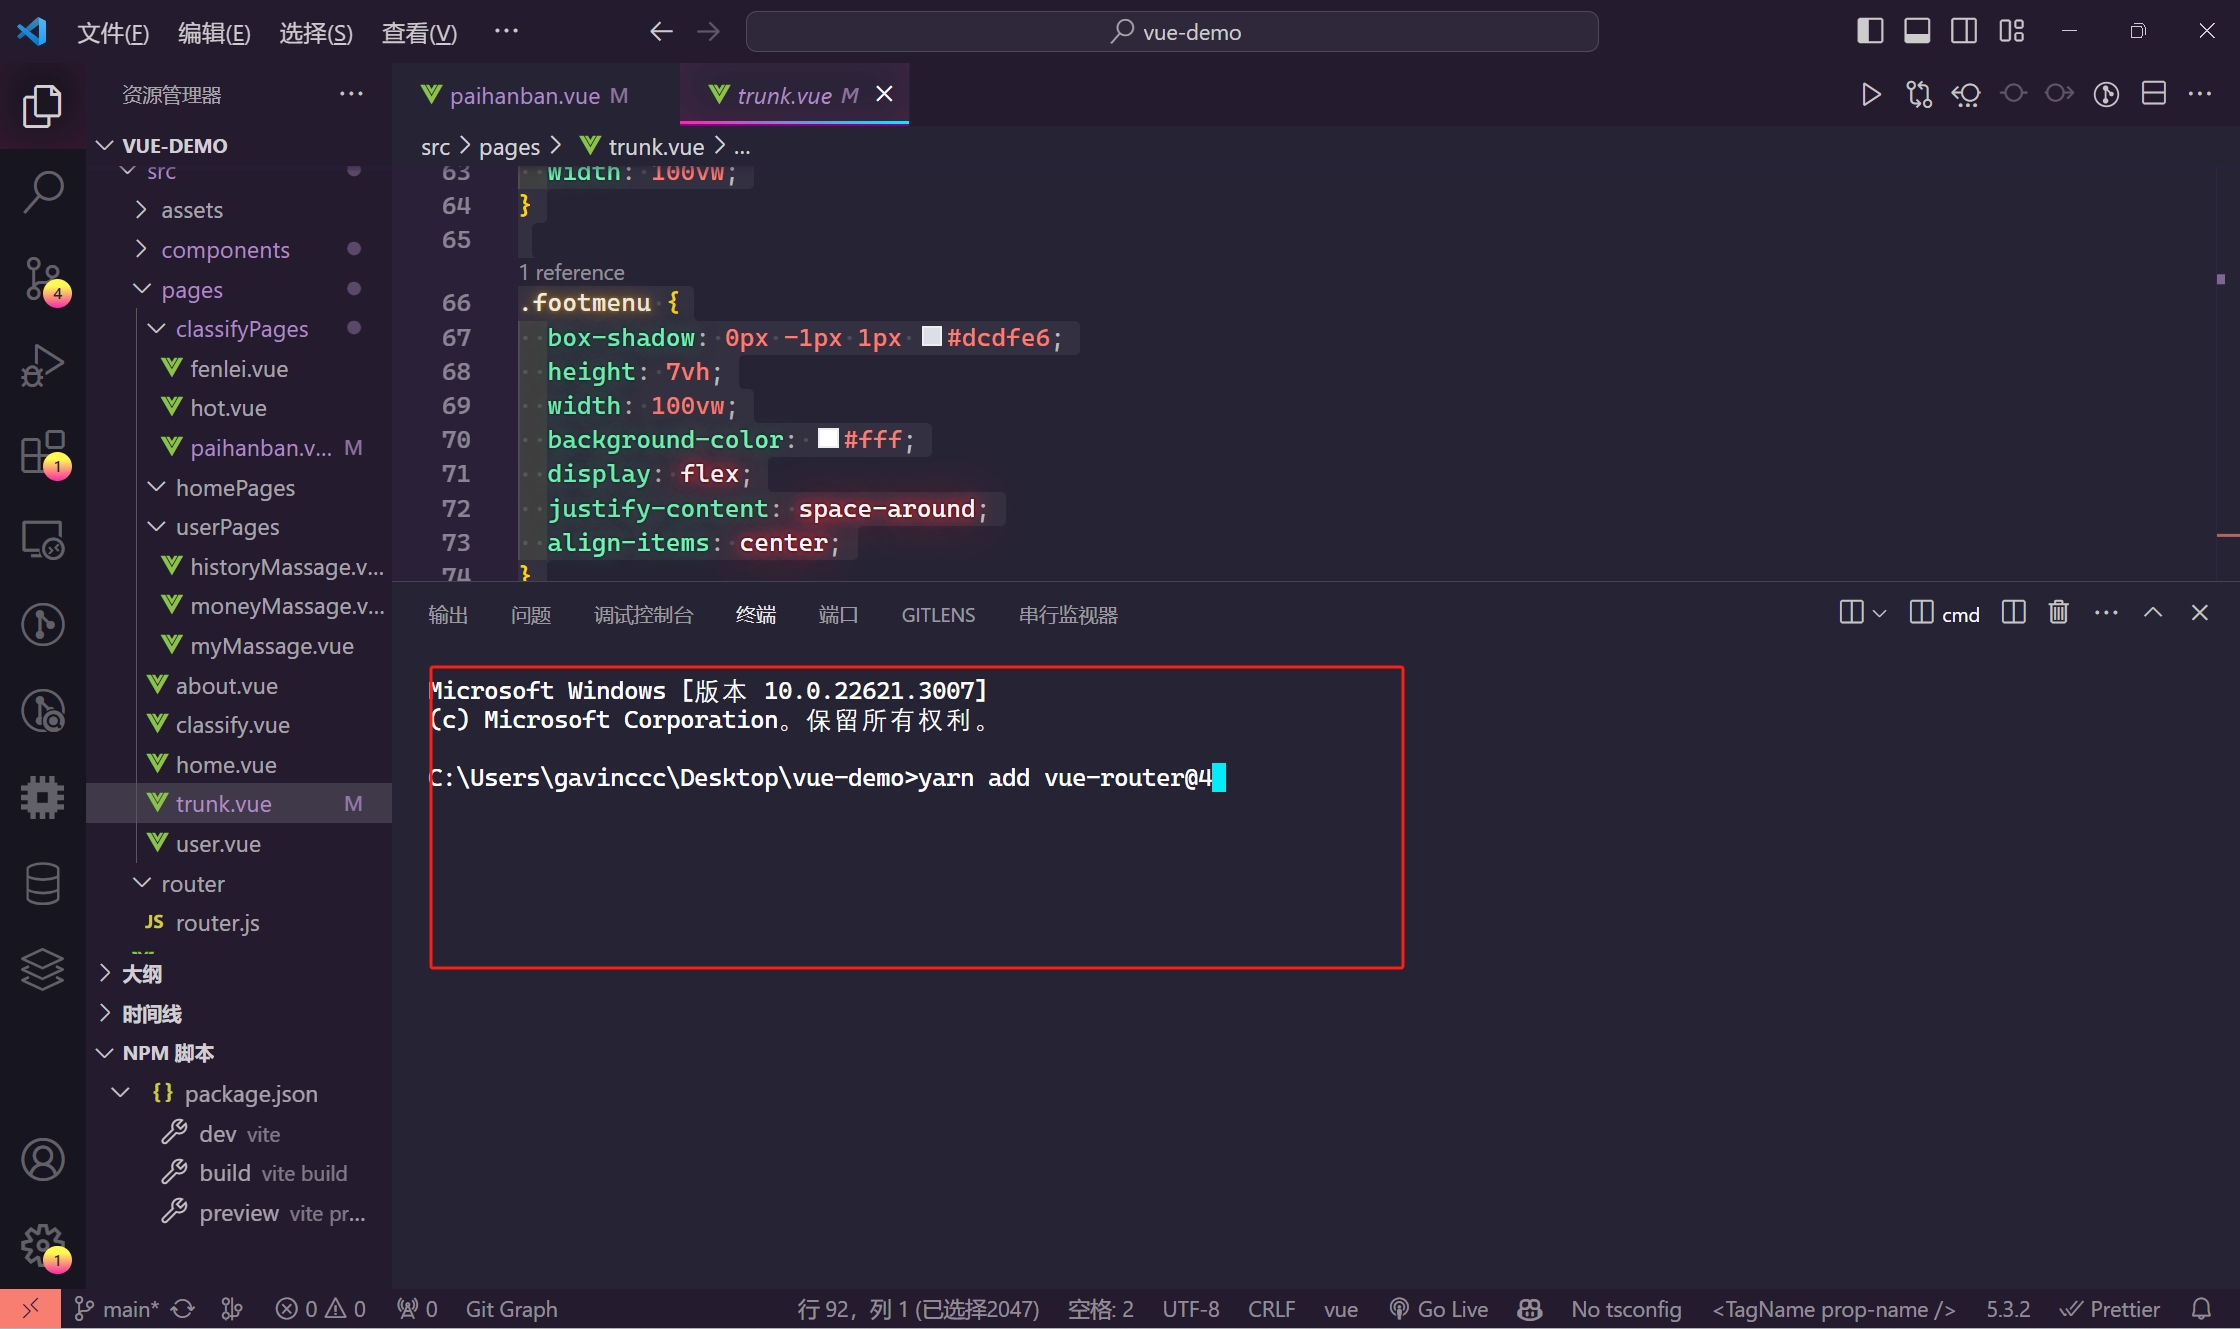
Task: Click the vue-demo command center search box
Action: 1172,32
